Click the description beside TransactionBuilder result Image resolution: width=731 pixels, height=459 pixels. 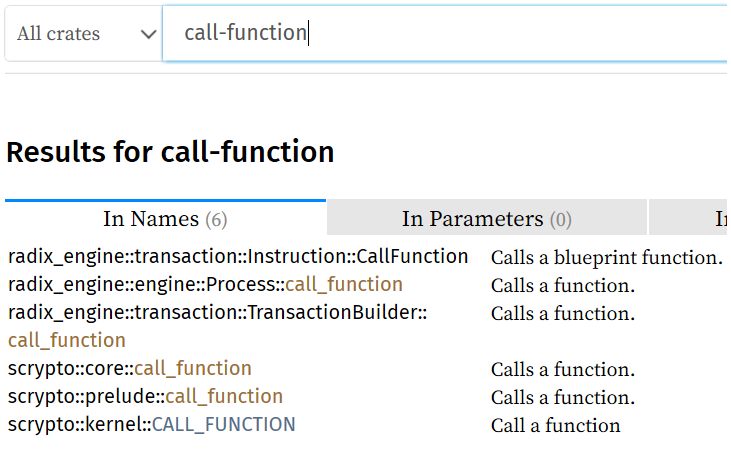click(562, 314)
